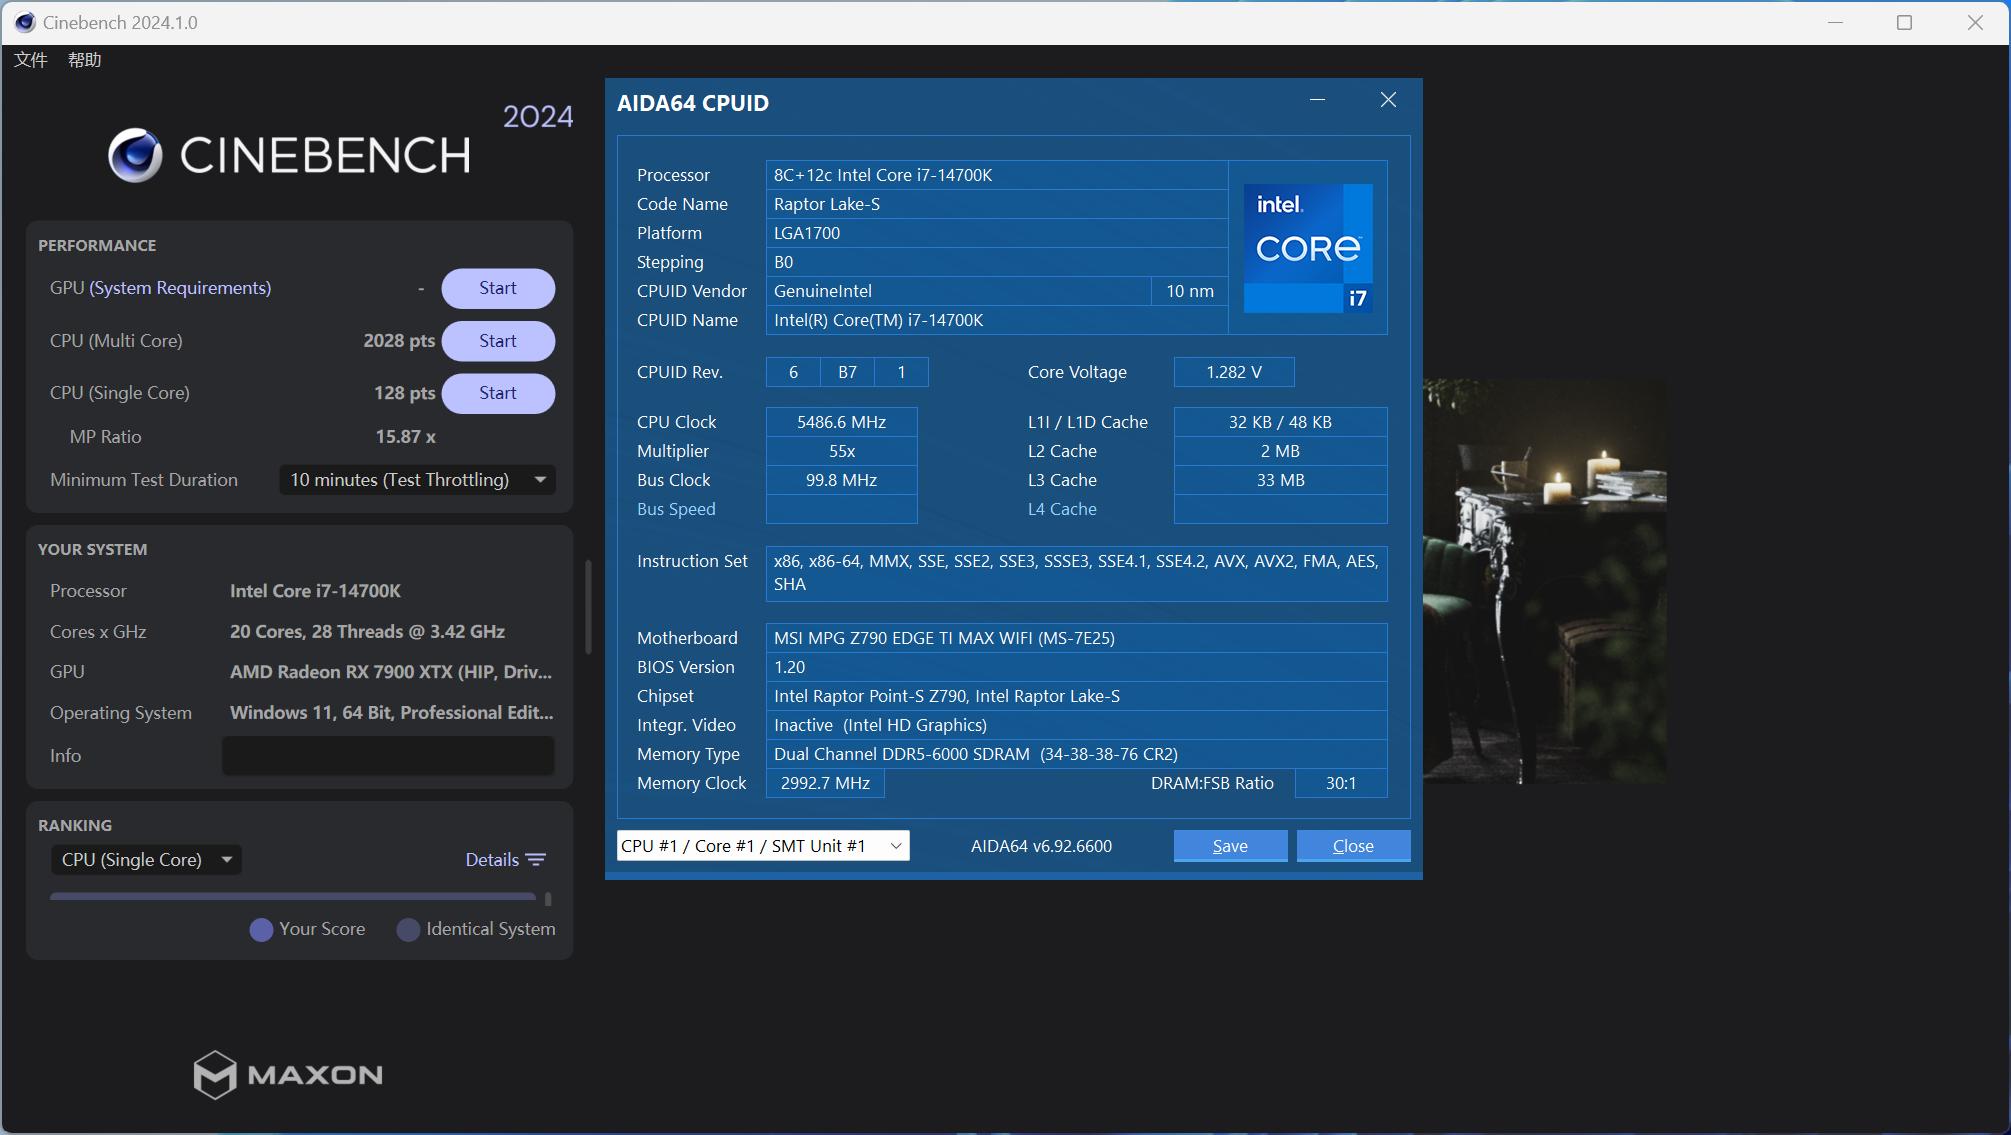Close AIDA64 CPUID with X icon
Viewport: 2011px width, 1135px height.
[1387, 100]
